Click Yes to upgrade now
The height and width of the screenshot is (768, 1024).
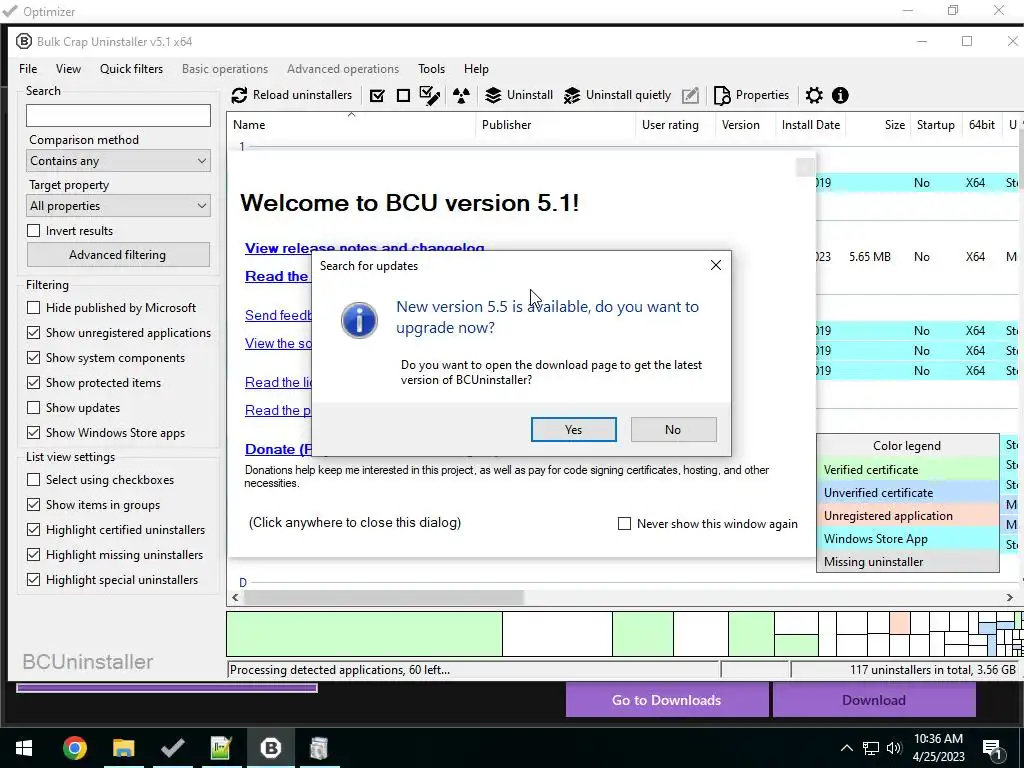pos(573,430)
